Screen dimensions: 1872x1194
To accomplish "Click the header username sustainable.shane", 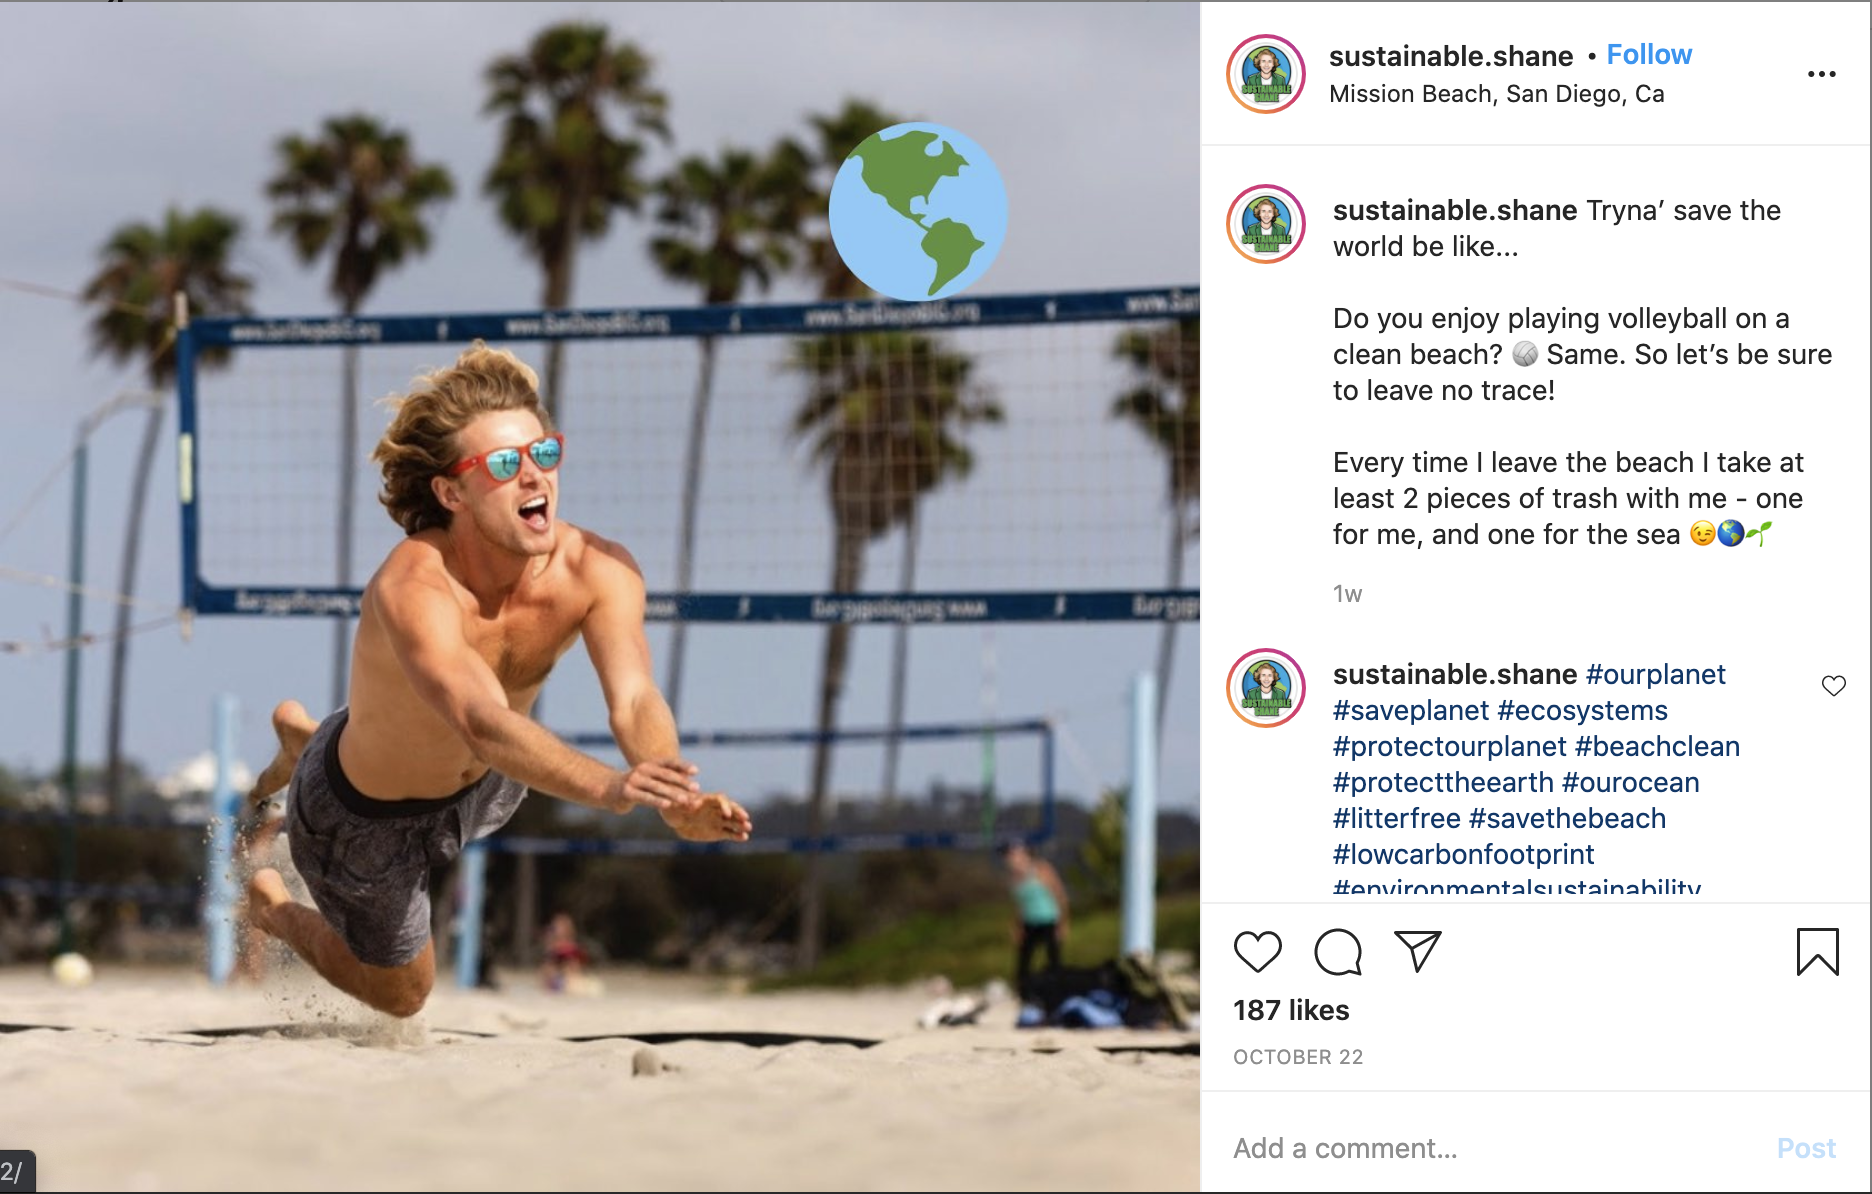I will tap(1451, 56).
